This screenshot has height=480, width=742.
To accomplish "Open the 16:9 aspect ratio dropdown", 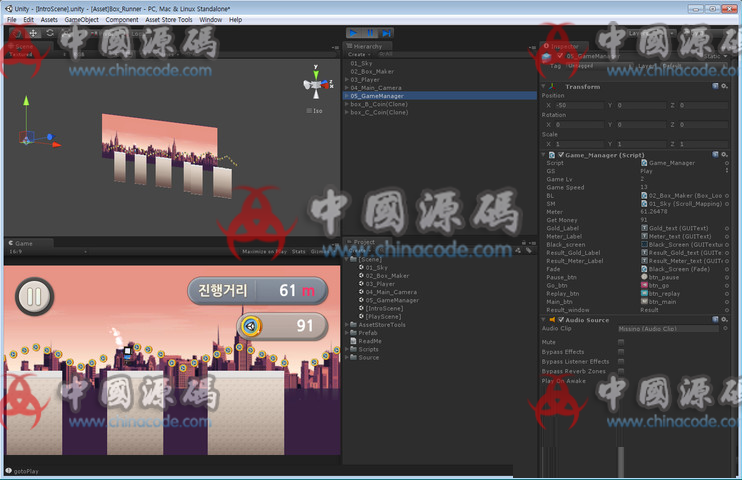I will click(16, 252).
